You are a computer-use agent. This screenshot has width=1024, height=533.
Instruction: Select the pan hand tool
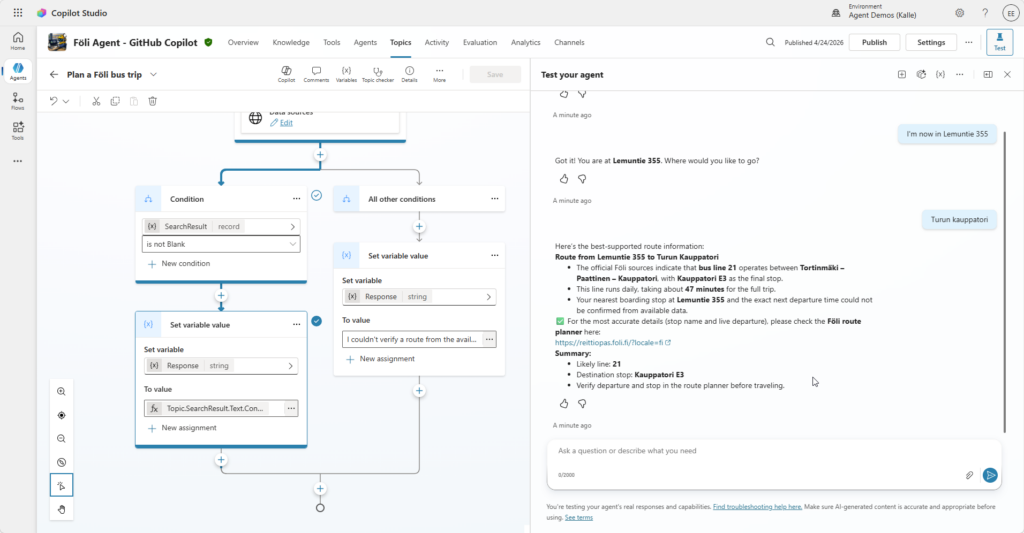point(61,509)
